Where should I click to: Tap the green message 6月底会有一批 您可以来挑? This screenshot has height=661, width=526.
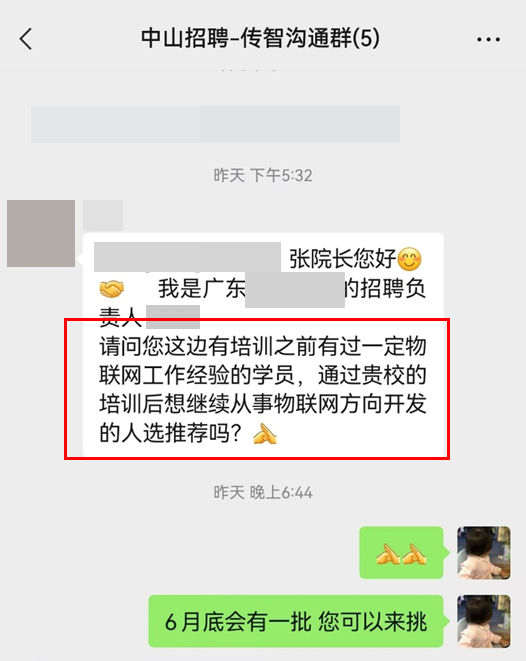click(296, 621)
